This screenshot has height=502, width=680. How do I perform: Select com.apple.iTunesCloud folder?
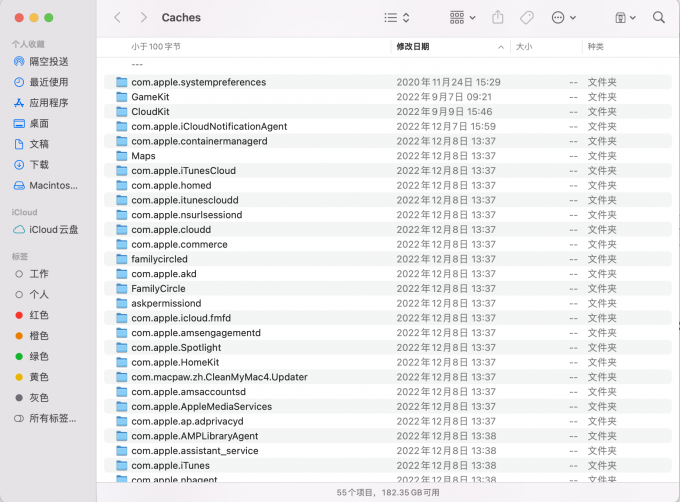(388, 170)
